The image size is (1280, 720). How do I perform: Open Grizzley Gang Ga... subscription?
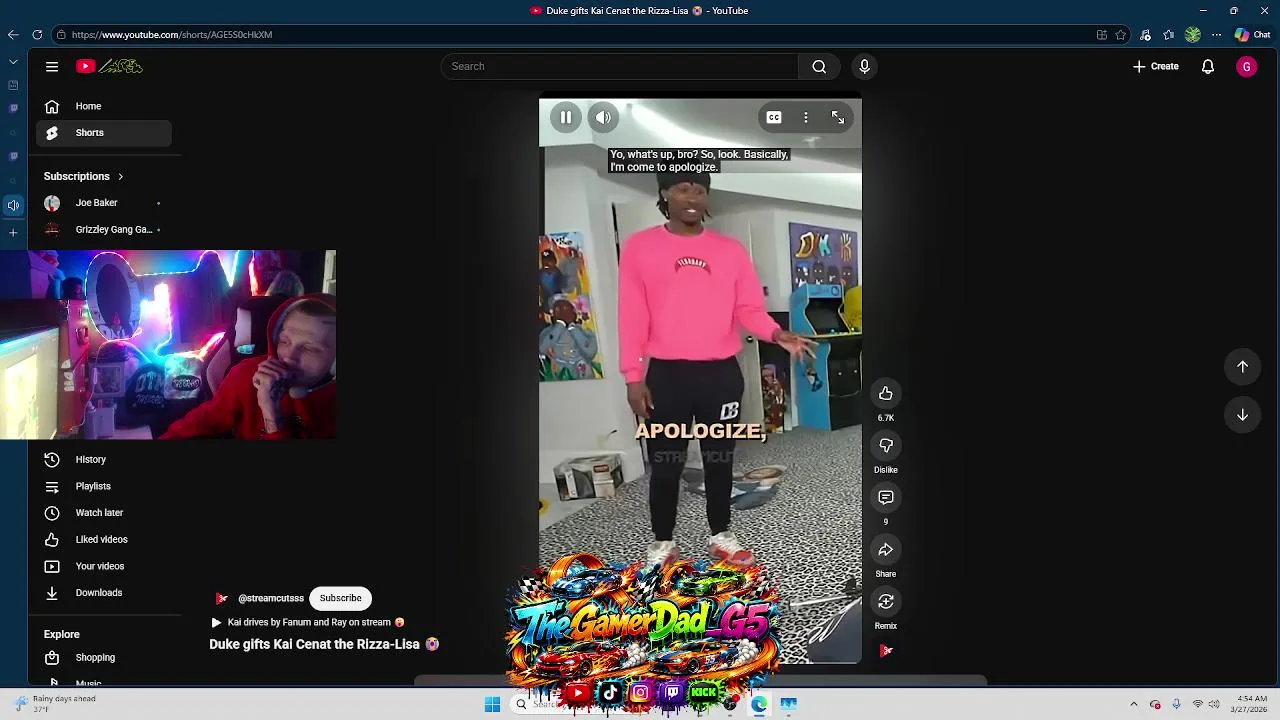click(x=104, y=230)
